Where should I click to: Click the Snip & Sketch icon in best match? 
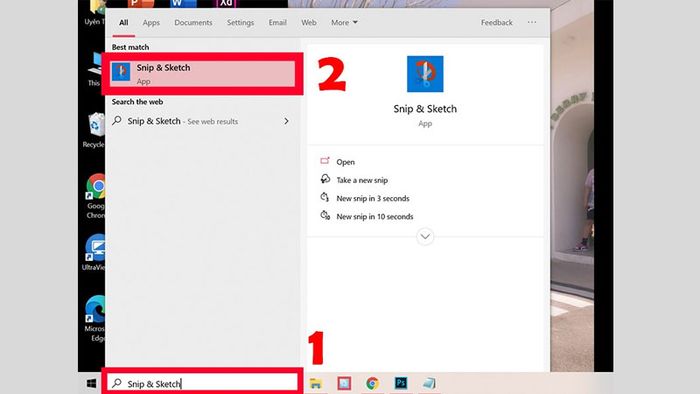(x=121, y=72)
